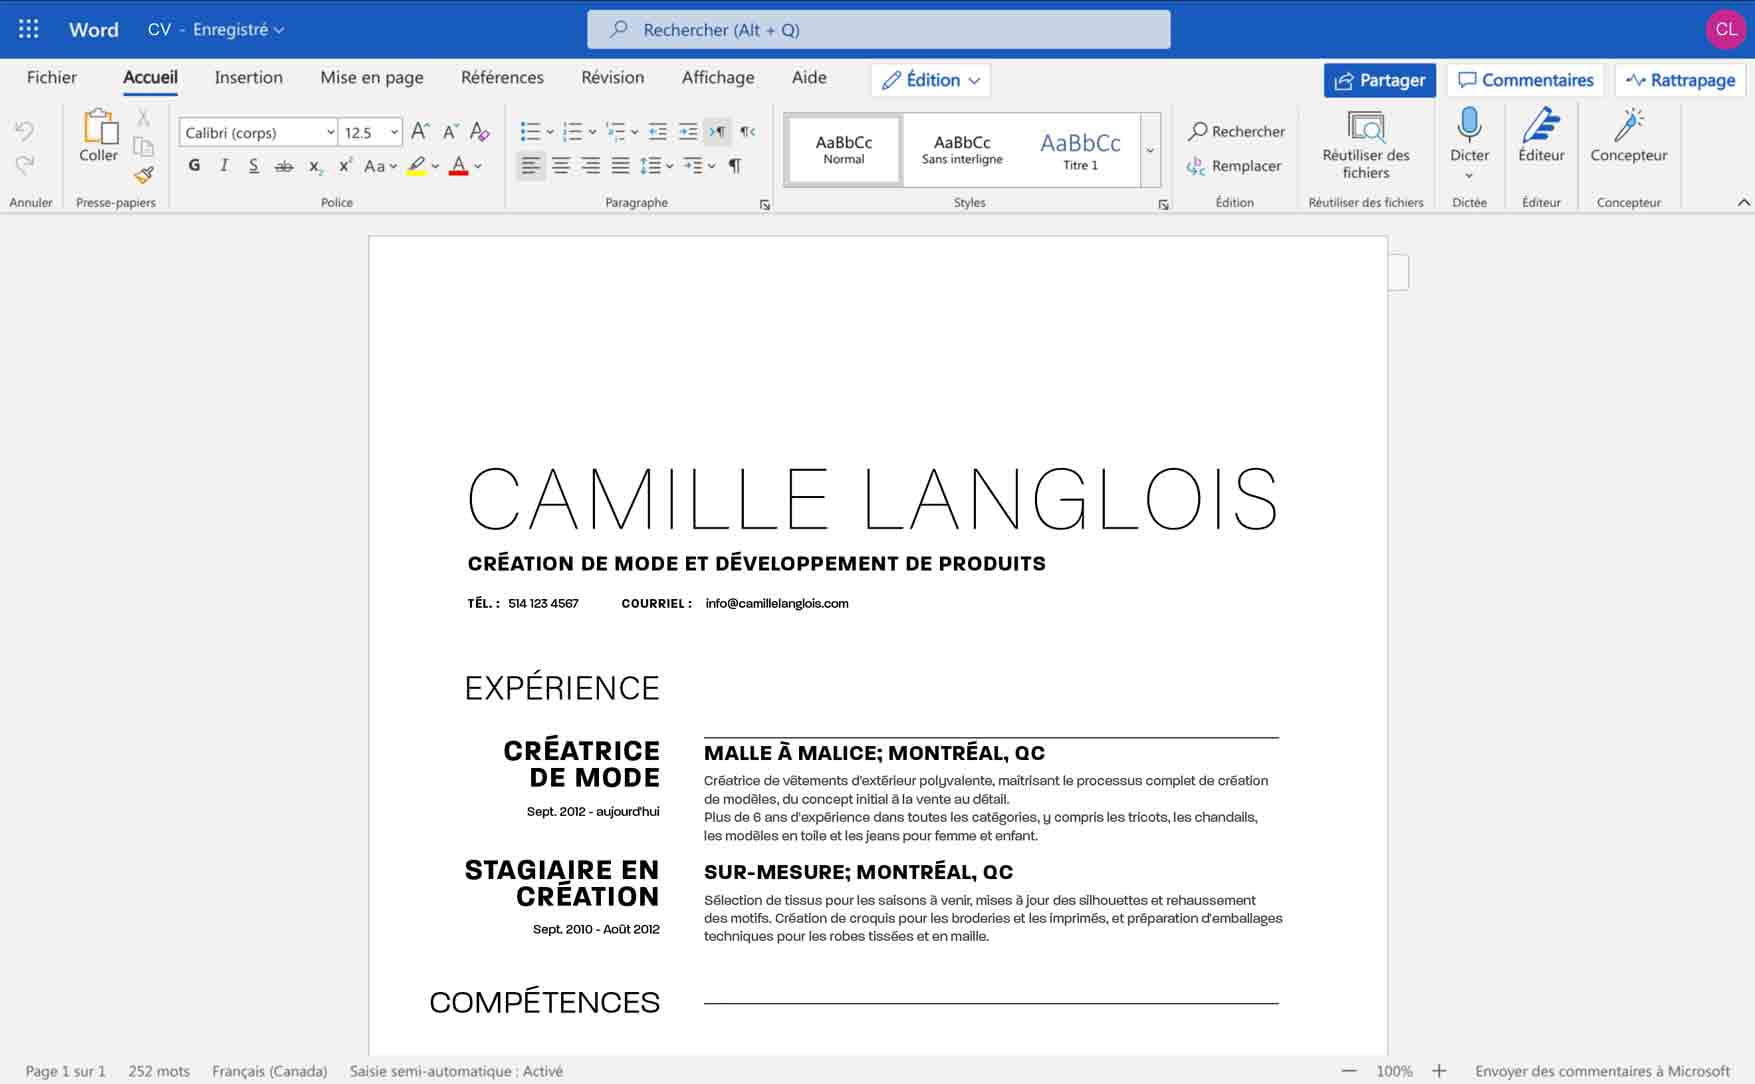Switch to the Révision tab

point(613,77)
